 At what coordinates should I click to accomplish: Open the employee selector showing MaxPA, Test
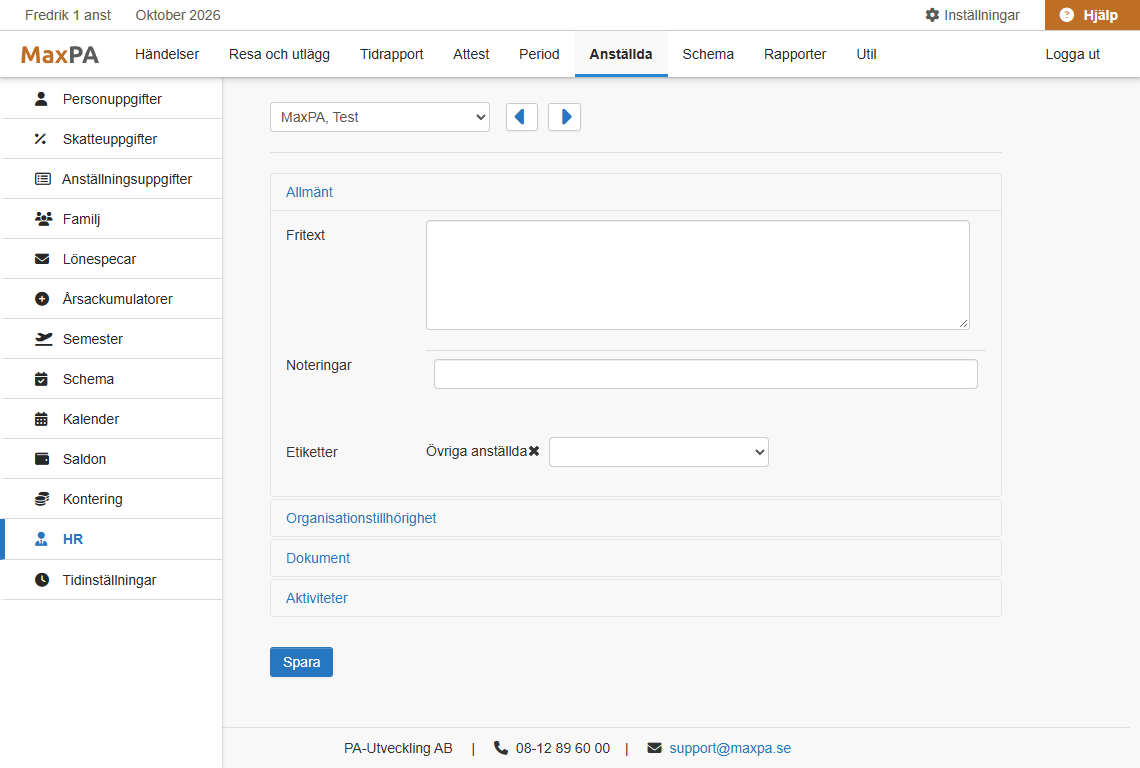380,117
